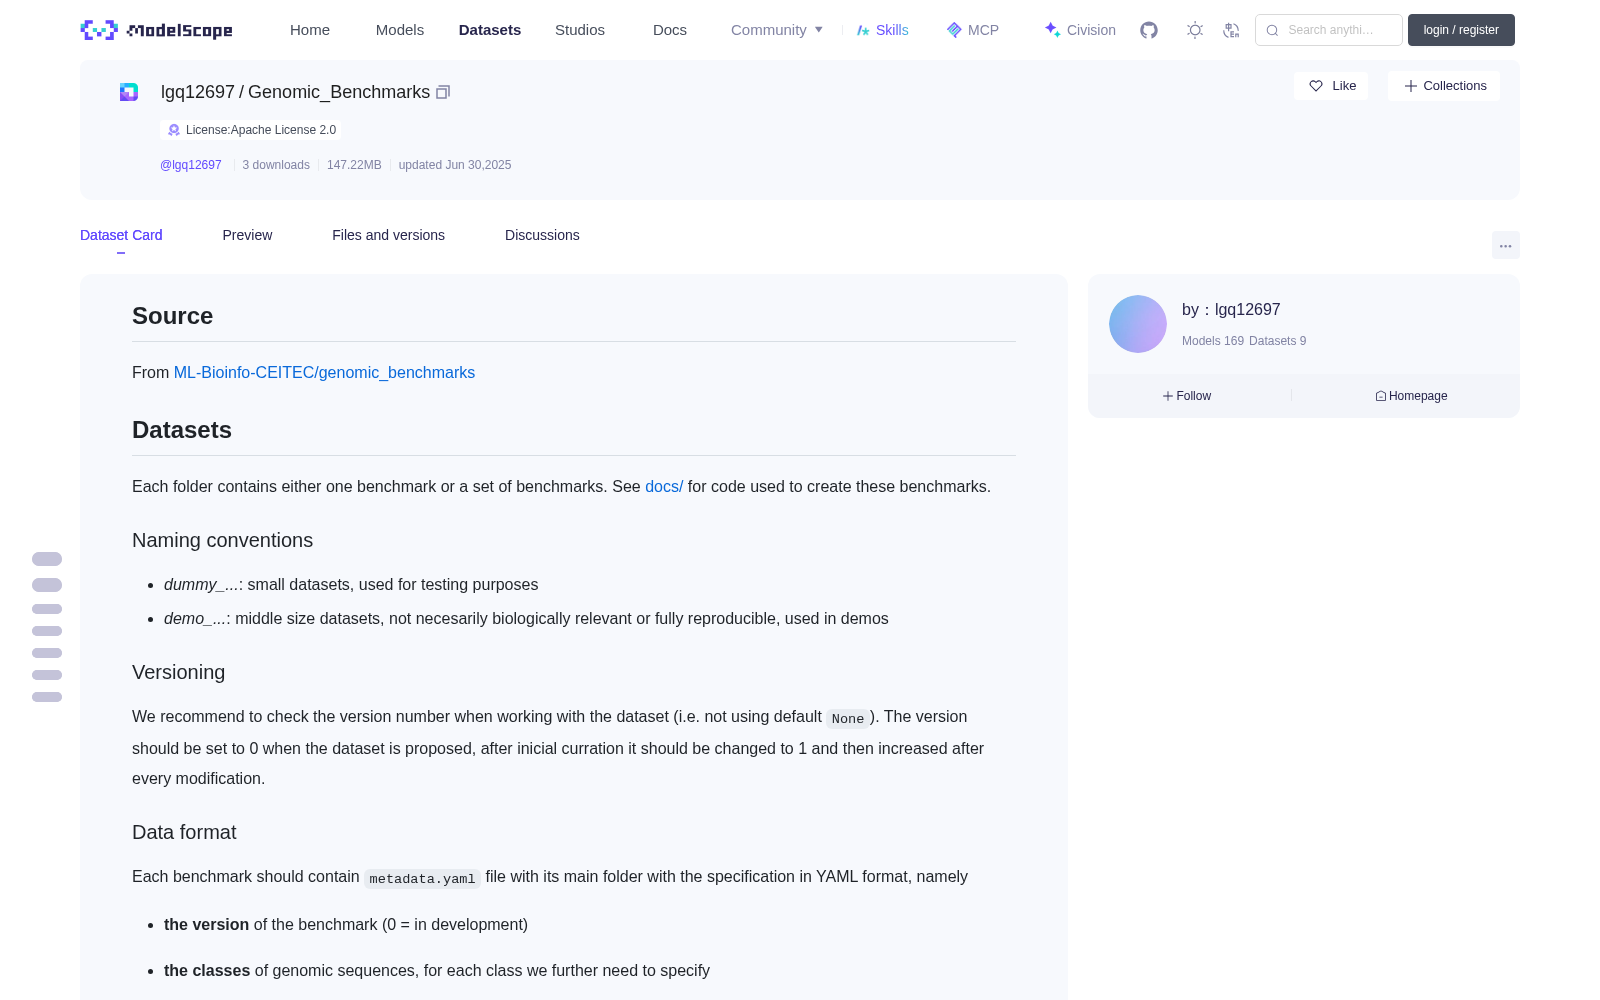1600x1000 pixels.
Task: Follow the author lgq12697
Action: click(1187, 396)
